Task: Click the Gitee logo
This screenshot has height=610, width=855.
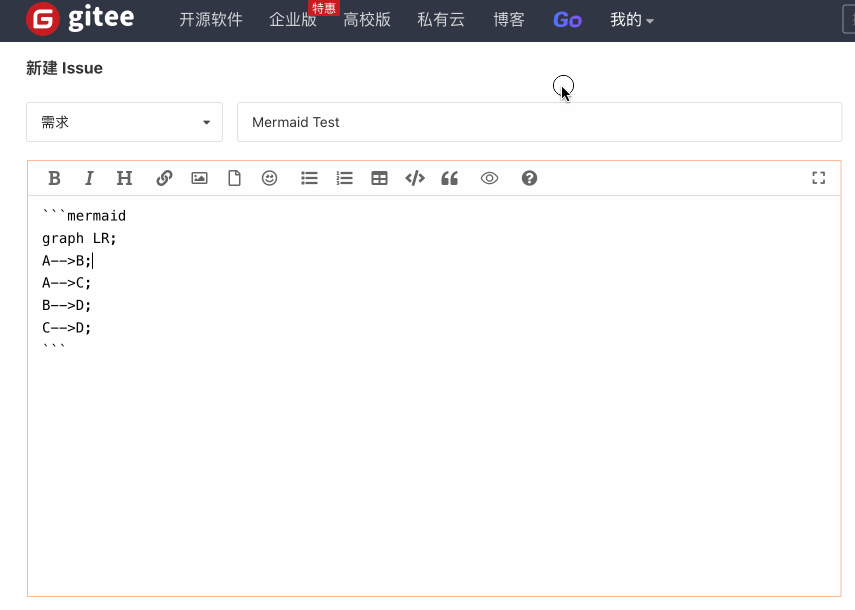Action: point(80,19)
